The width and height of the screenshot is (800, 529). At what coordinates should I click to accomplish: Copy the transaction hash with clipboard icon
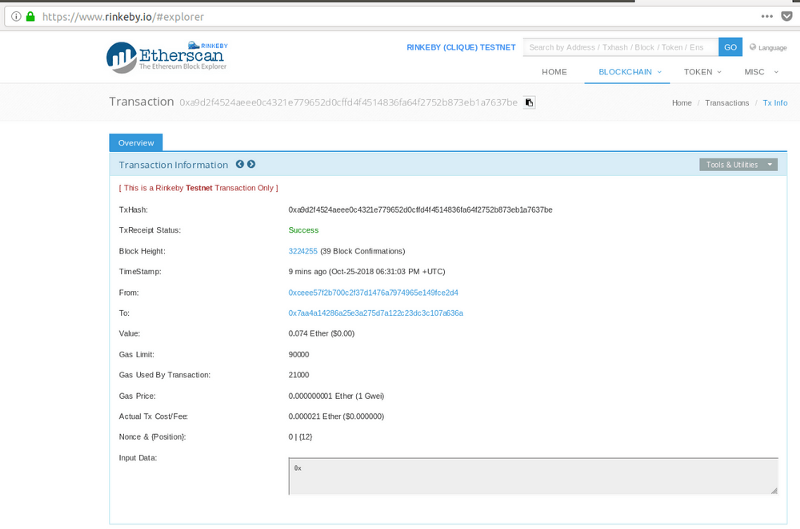(x=529, y=103)
